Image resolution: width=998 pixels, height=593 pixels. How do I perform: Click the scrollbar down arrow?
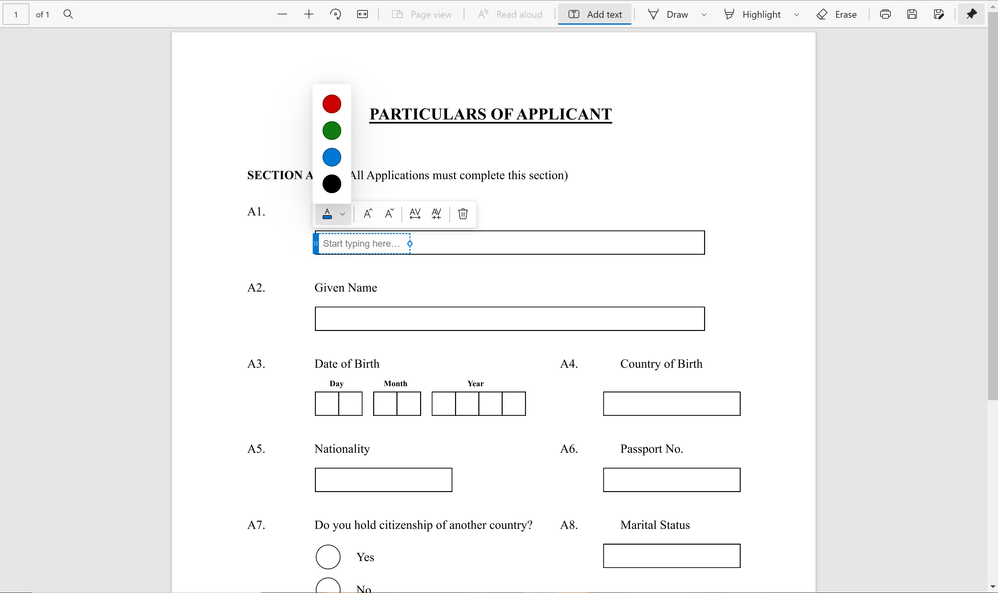[x=992, y=587]
